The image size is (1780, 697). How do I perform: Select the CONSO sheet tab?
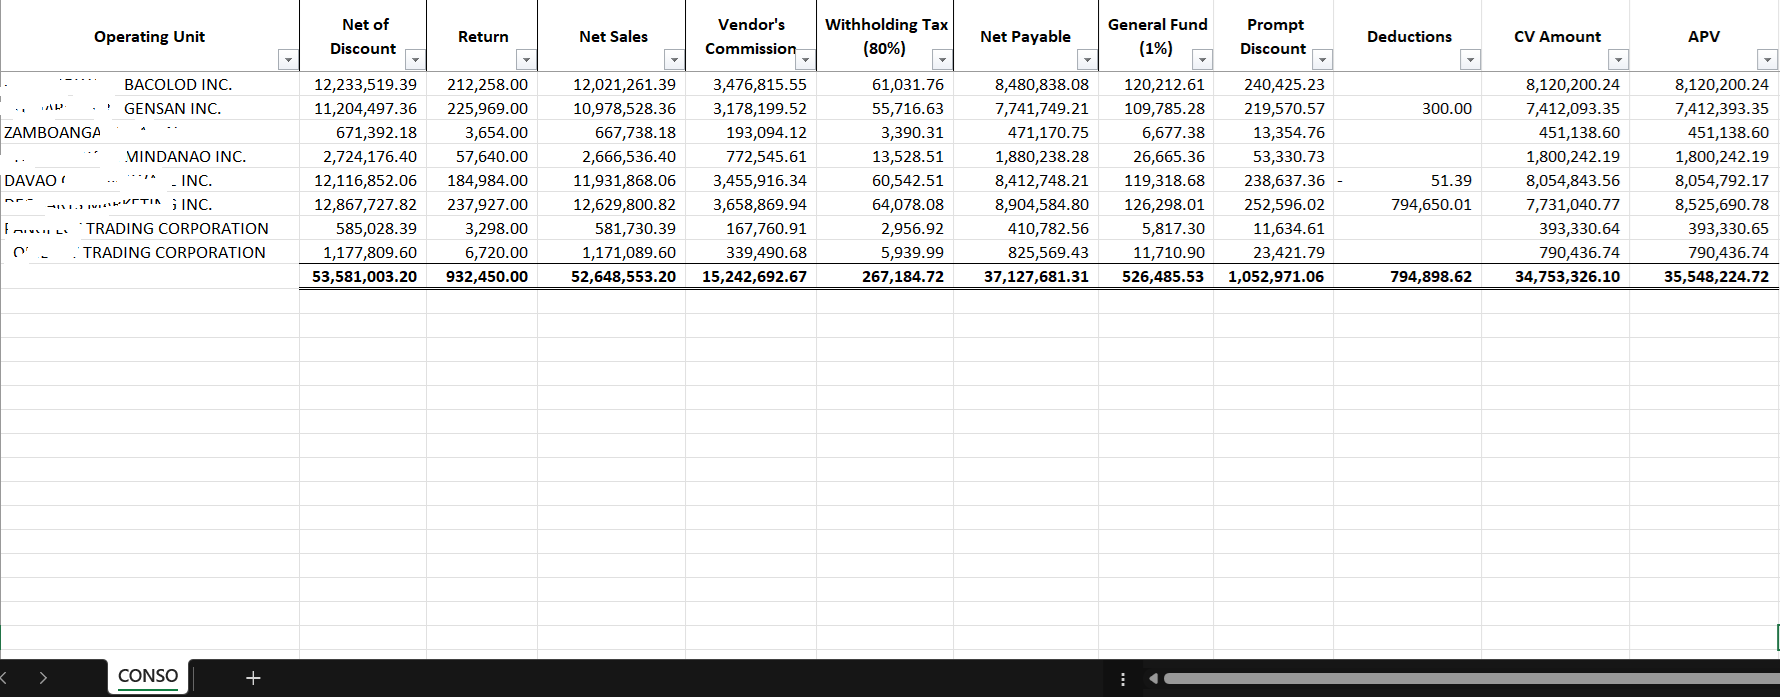148,676
